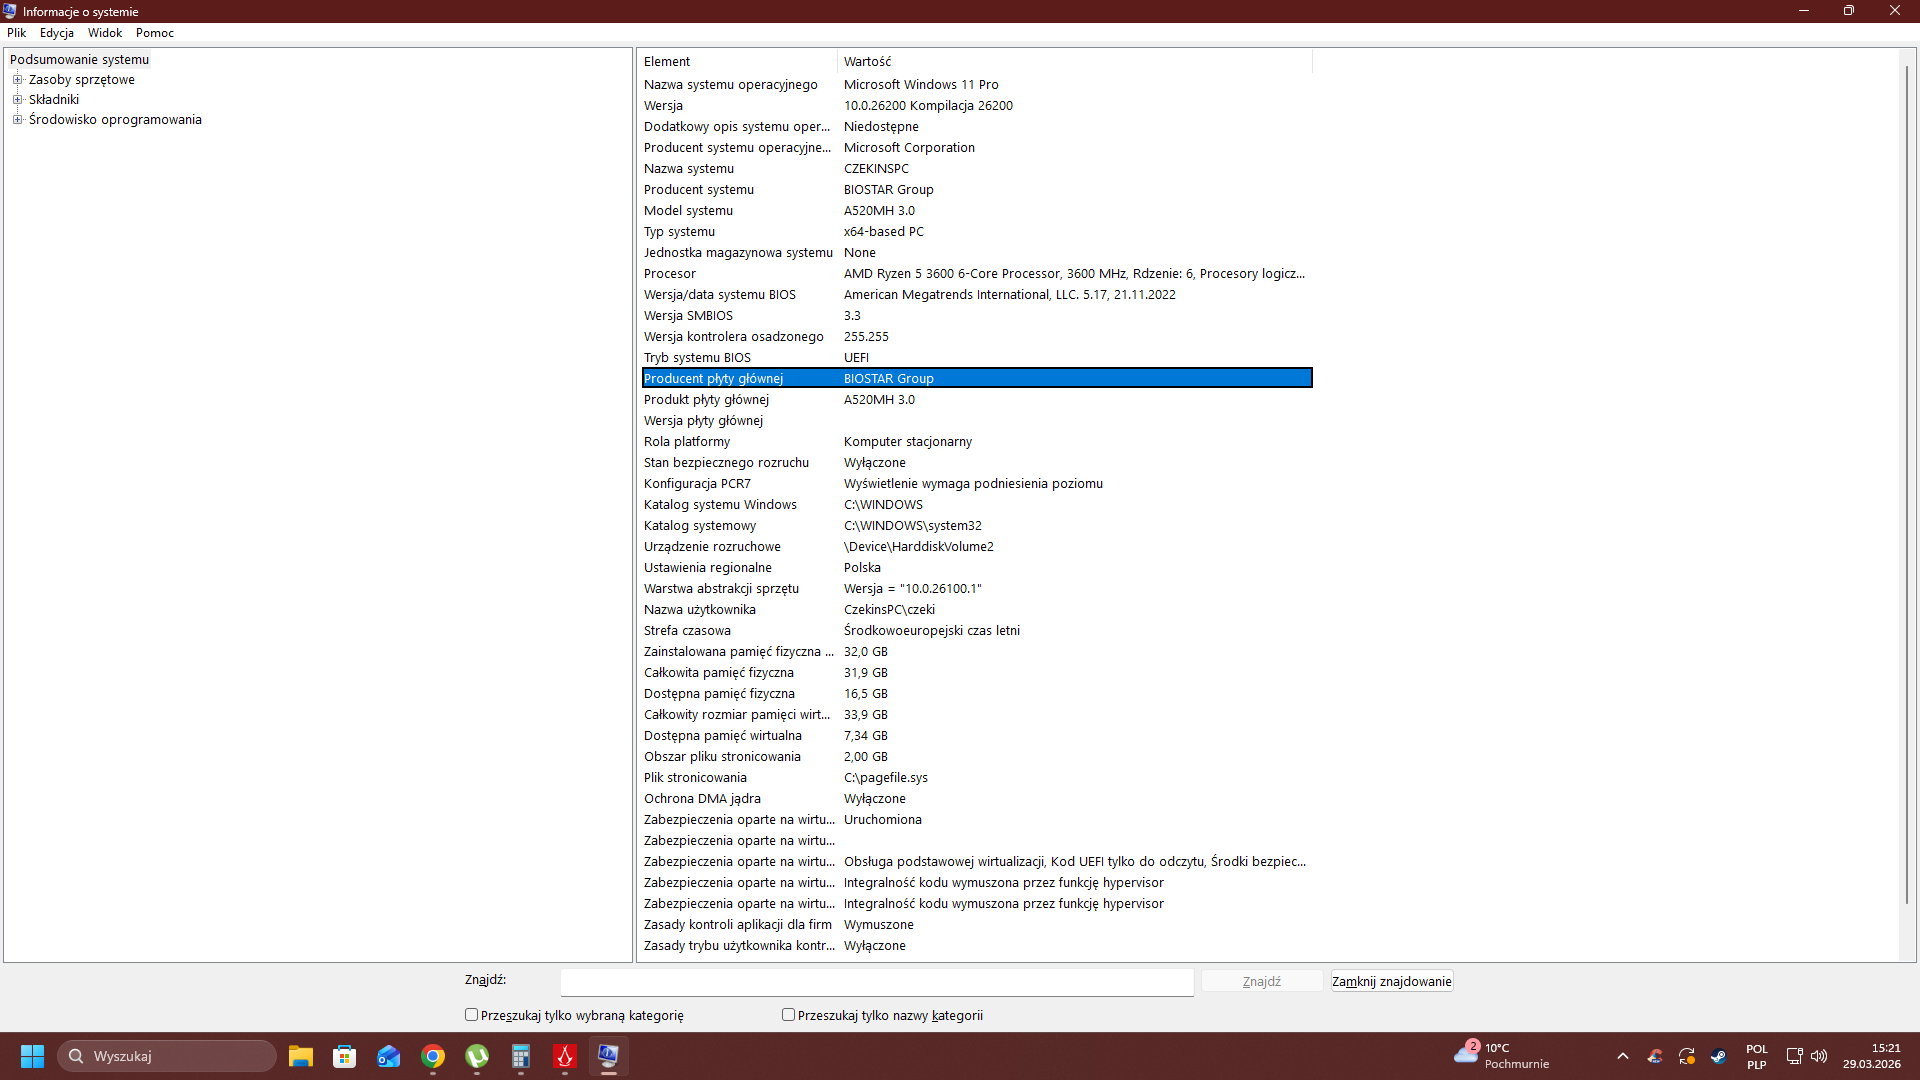This screenshot has width=1920, height=1080.
Task: Open uTorrent from the taskbar
Action: point(477,1056)
